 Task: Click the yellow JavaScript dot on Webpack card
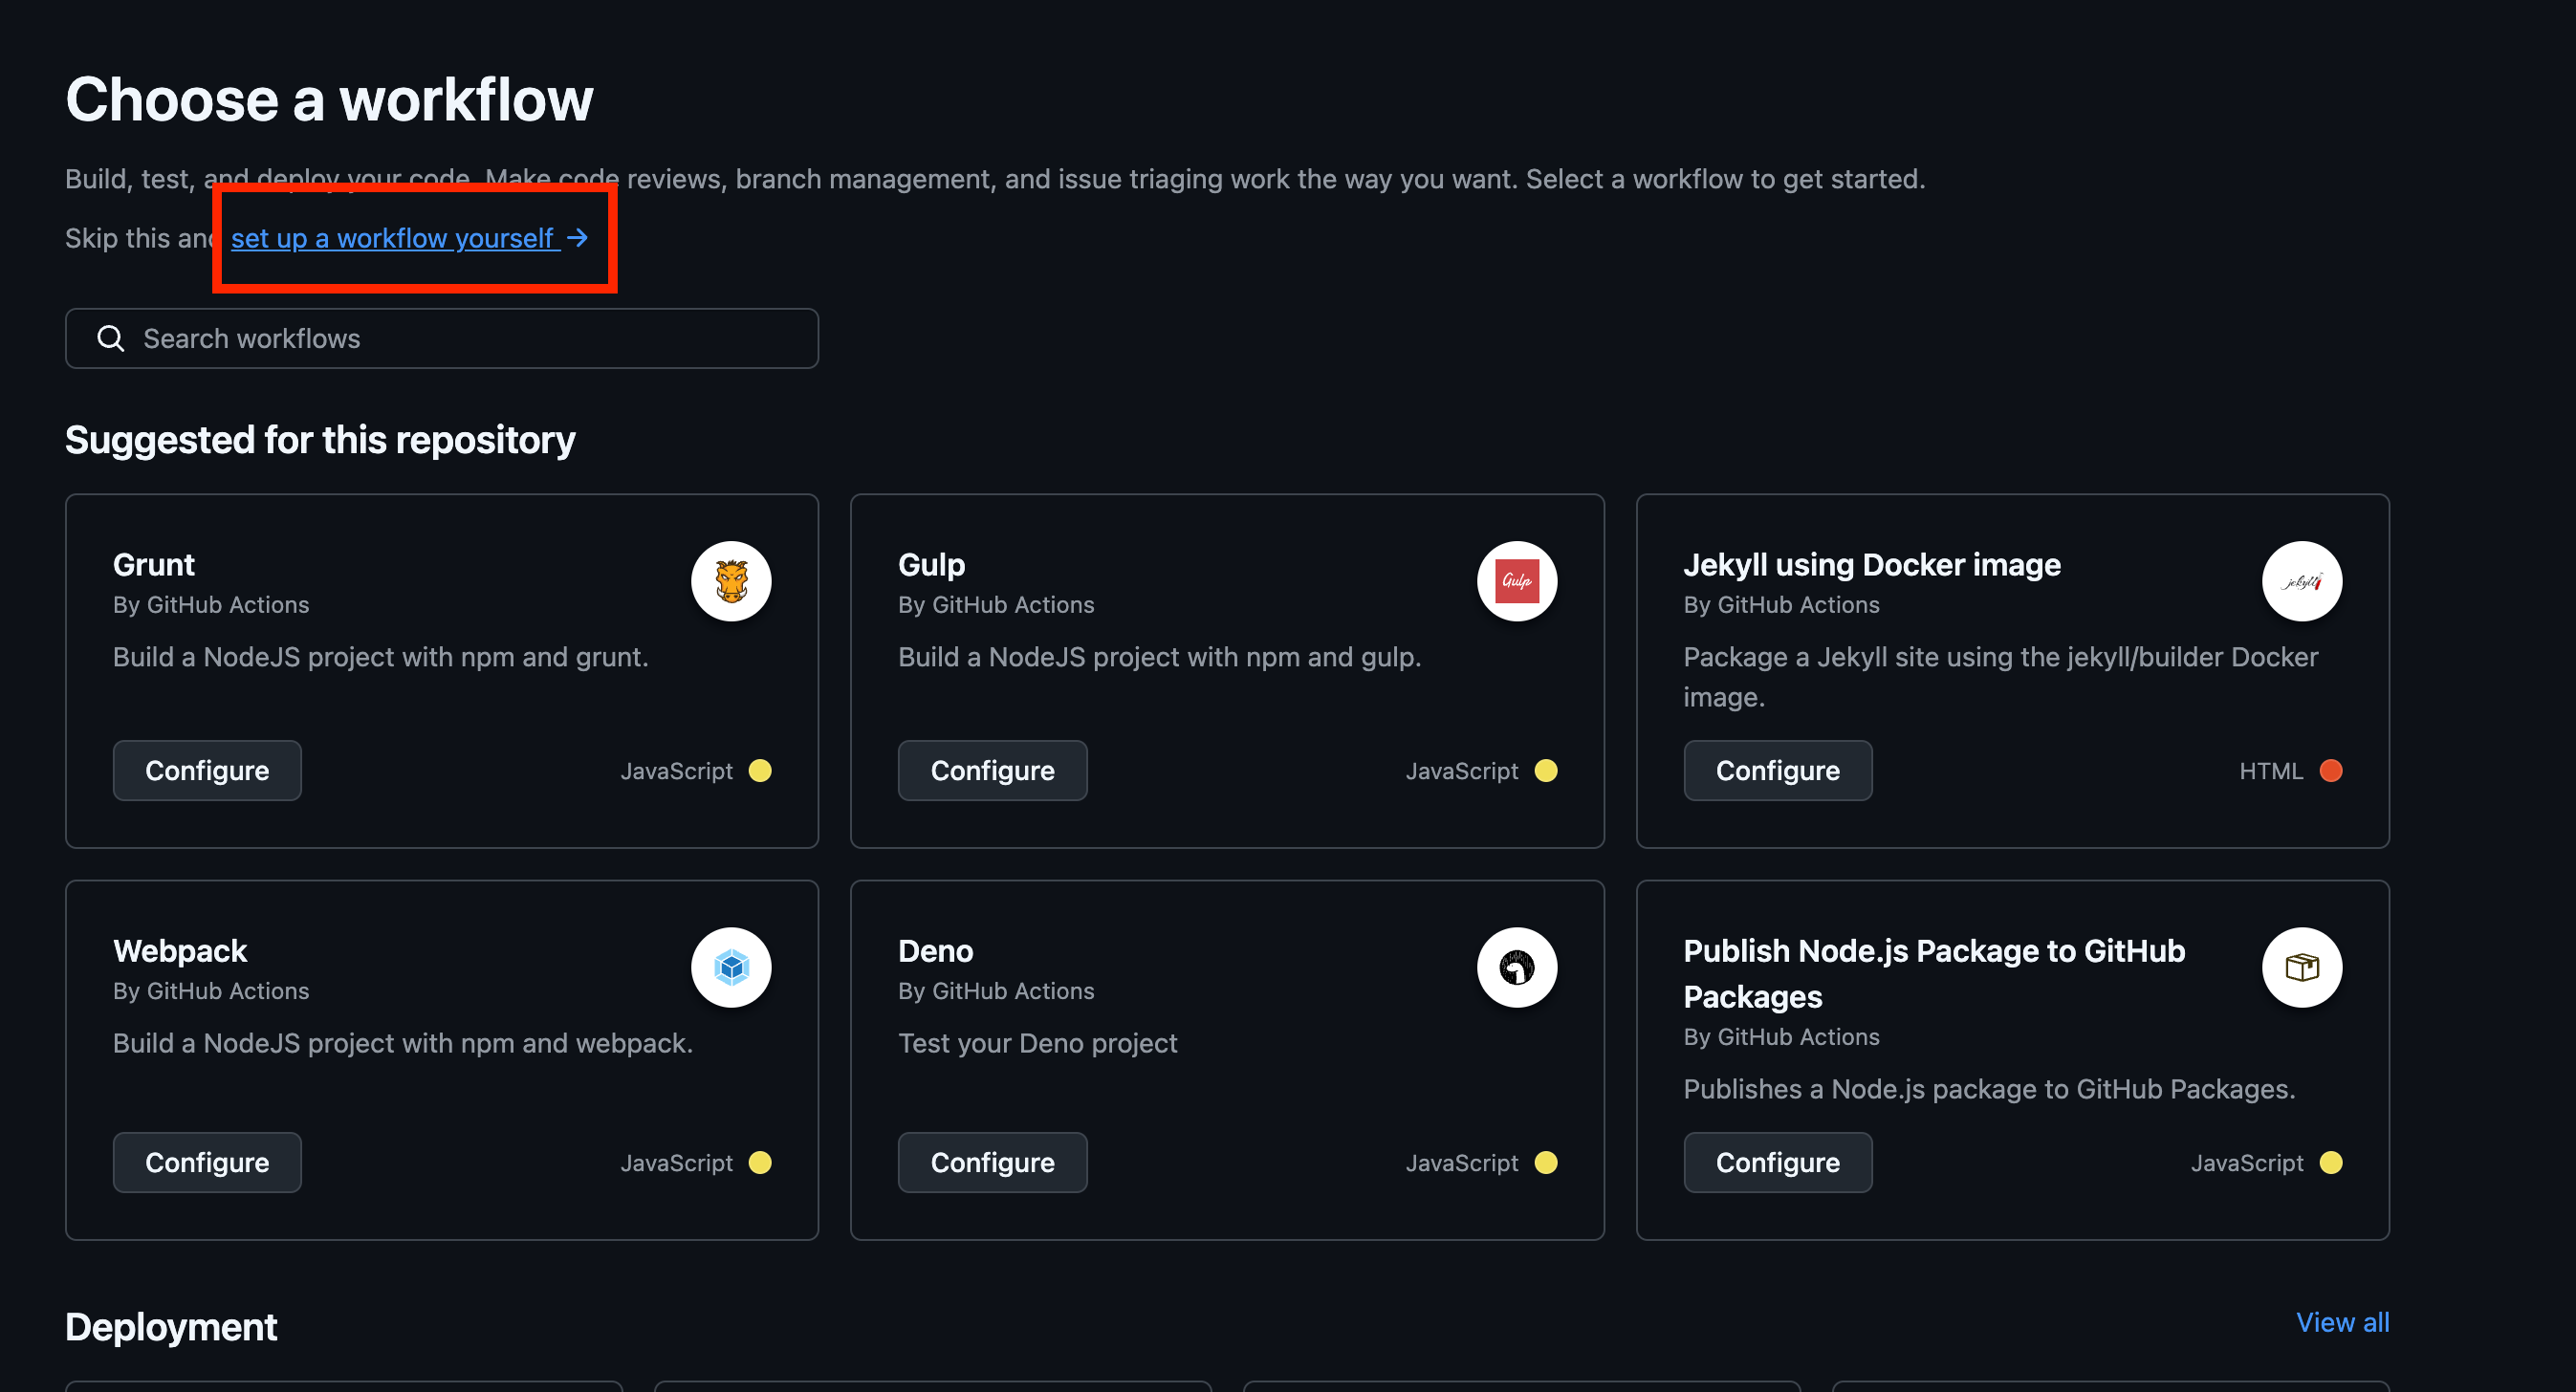coord(760,1163)
